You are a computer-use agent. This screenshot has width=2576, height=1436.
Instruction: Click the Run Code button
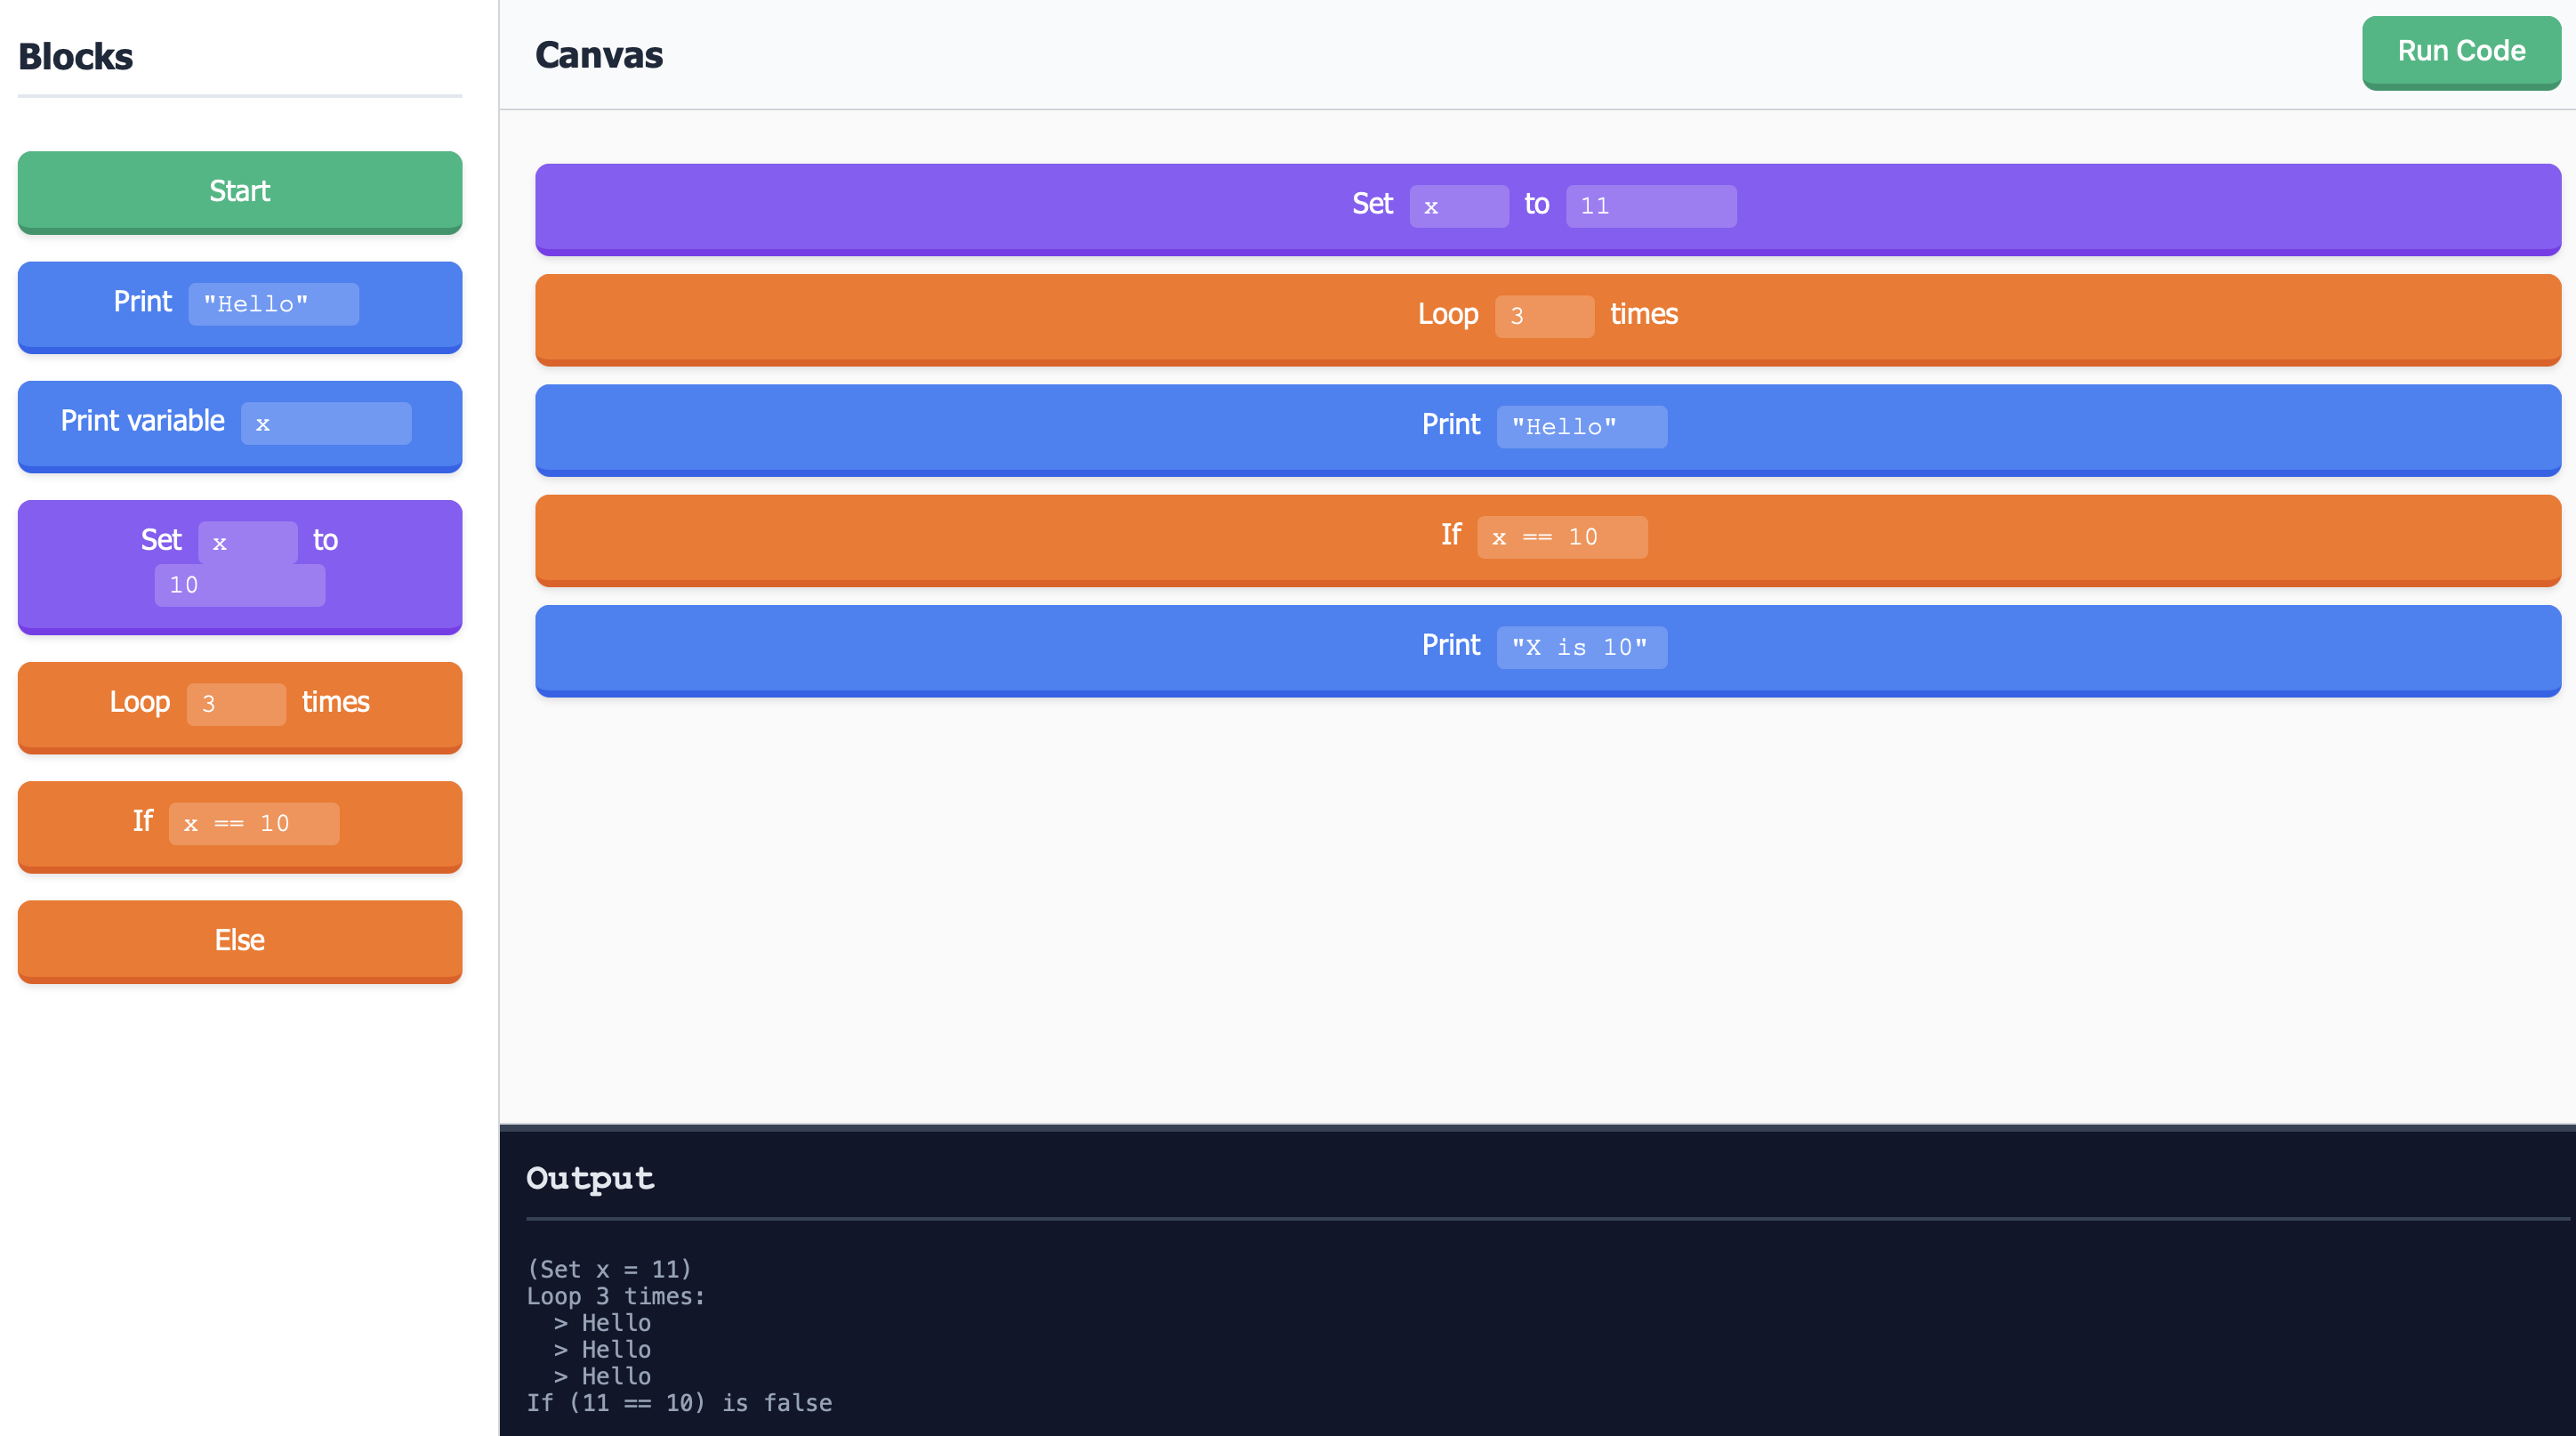pyautogui.click(x=2460, y=51)
